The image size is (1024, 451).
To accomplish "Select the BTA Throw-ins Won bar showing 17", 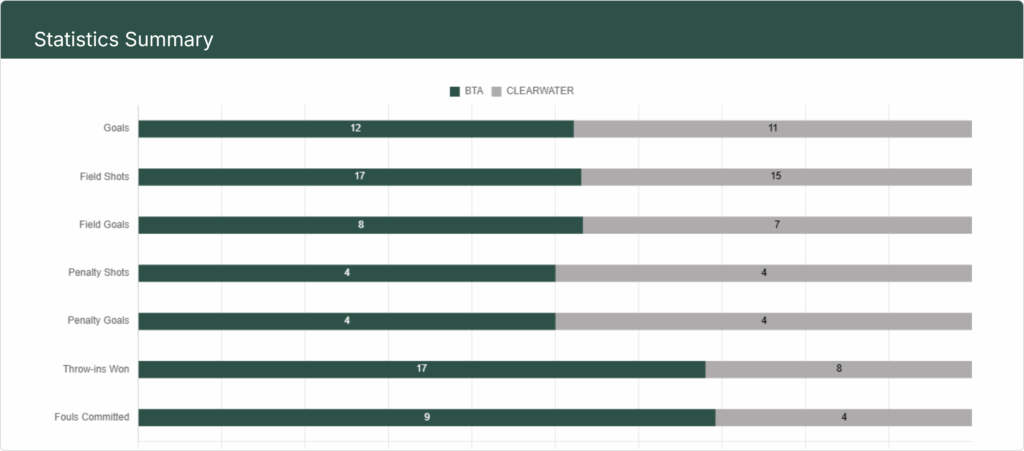I will [422, 369].
